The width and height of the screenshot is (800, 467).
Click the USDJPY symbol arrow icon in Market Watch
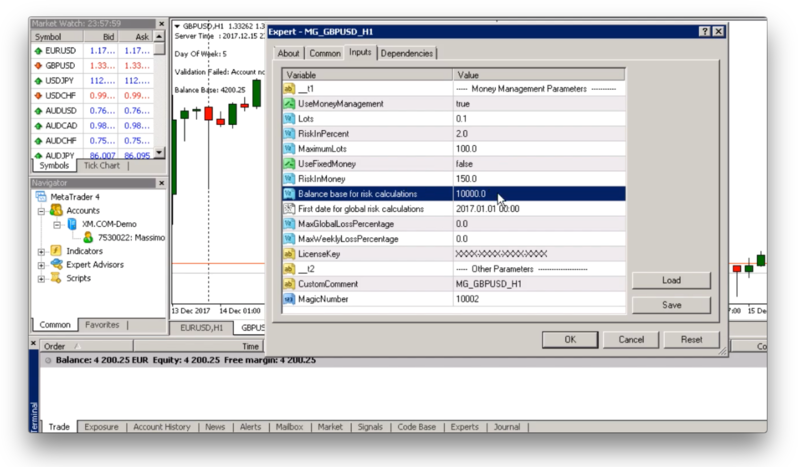tap(38, 81)
